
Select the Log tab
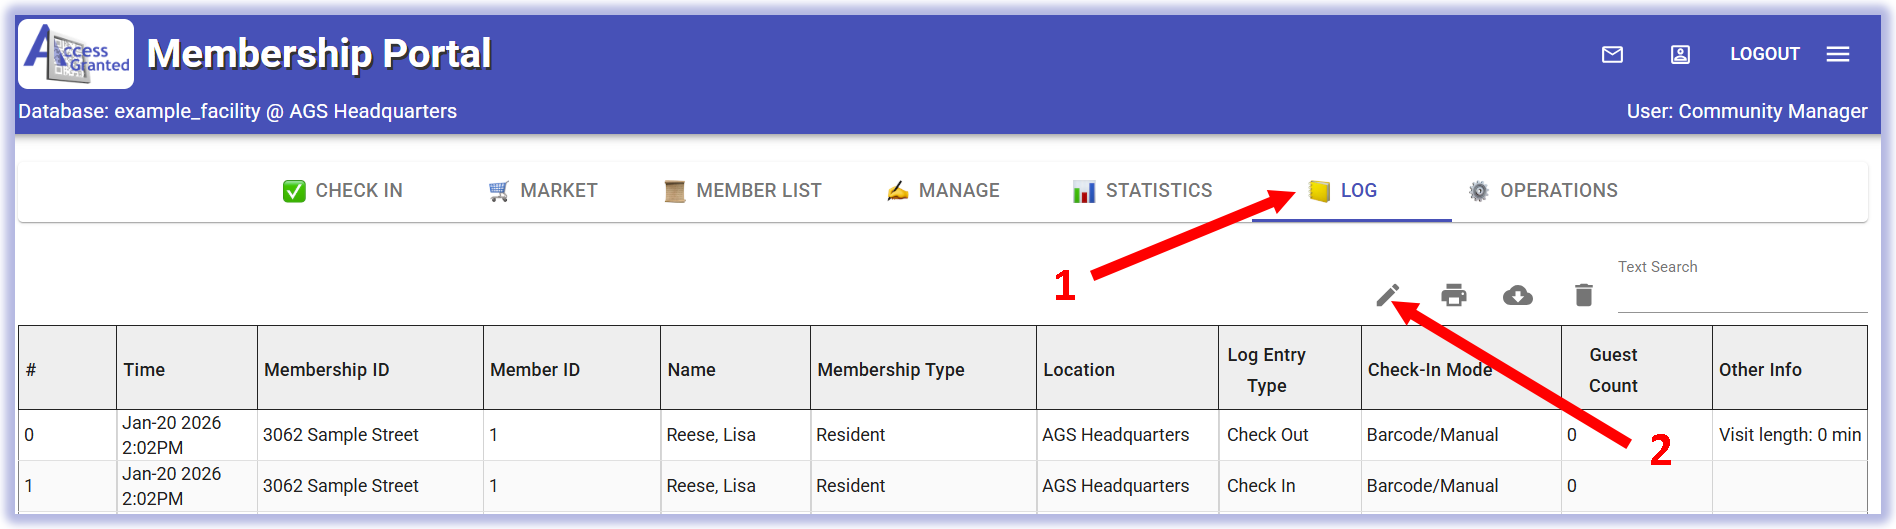pyautogui.click(x=1345, y=191)
